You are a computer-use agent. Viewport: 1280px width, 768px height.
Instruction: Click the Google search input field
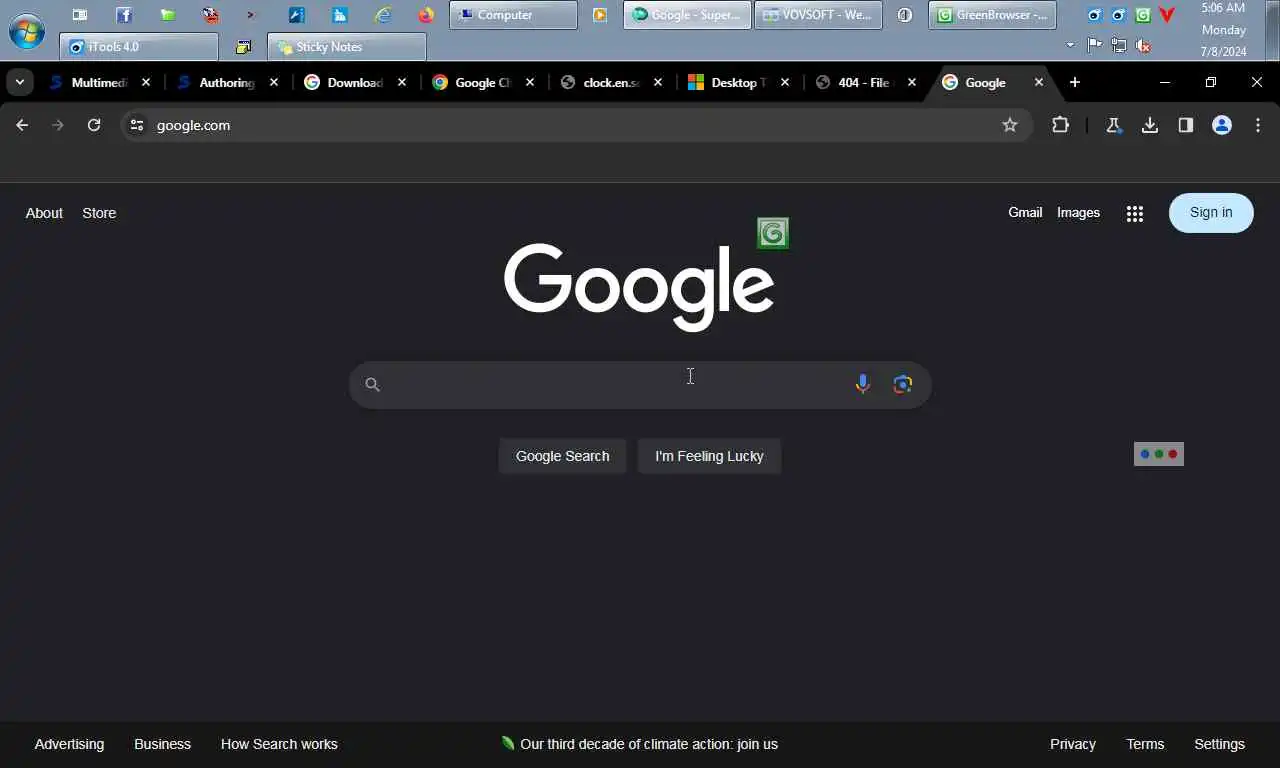point(640,385)
